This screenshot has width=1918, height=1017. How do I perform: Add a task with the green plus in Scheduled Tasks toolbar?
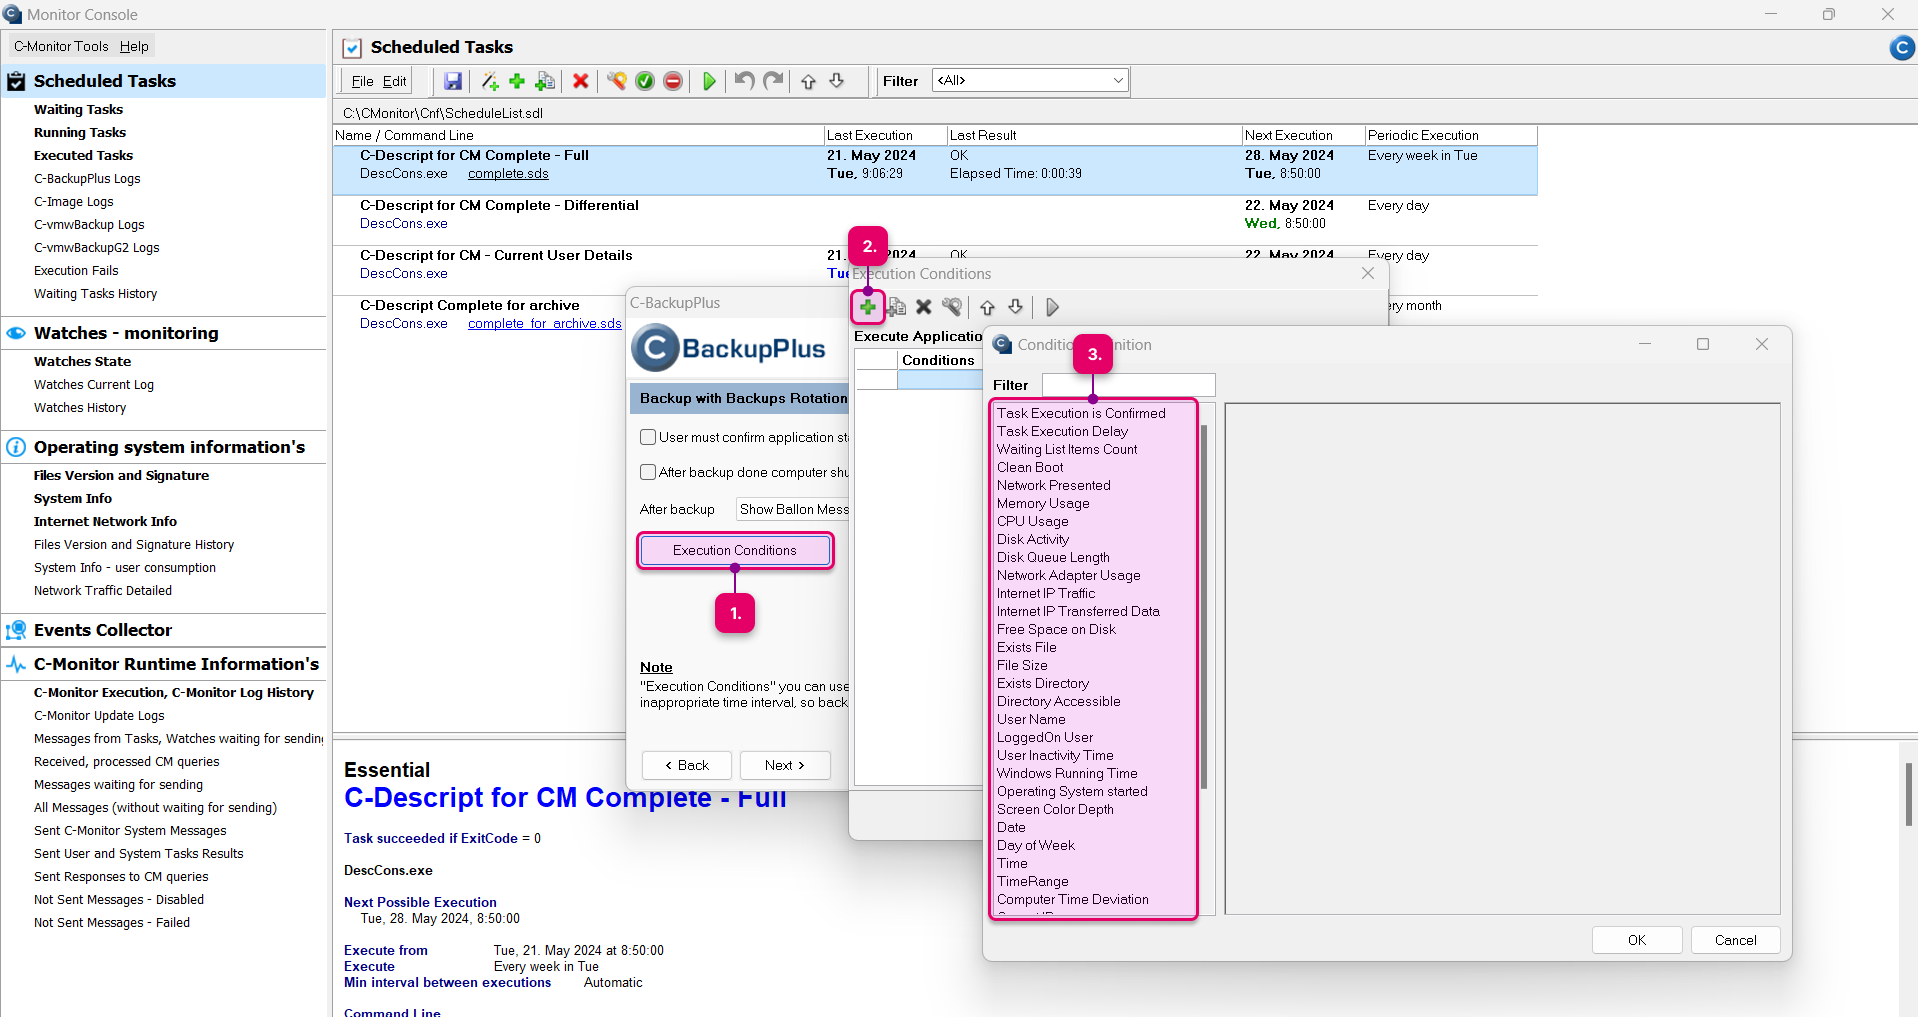tap(517, 81)
